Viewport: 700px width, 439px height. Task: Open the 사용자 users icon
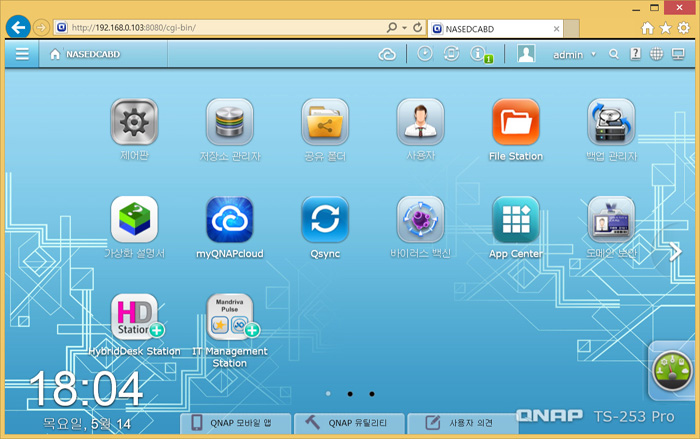coord(420,122)
